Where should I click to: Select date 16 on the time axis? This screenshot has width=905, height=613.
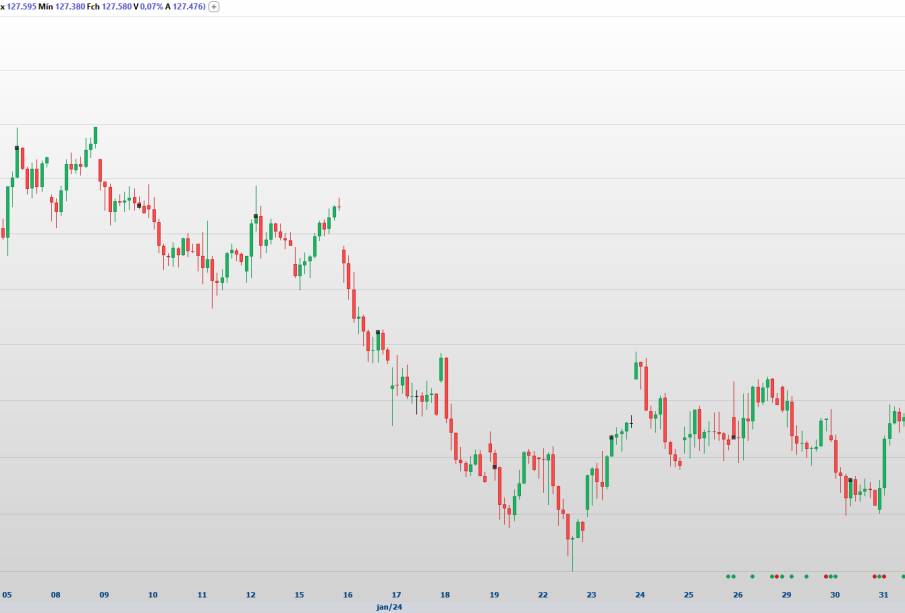pos(347,594)
